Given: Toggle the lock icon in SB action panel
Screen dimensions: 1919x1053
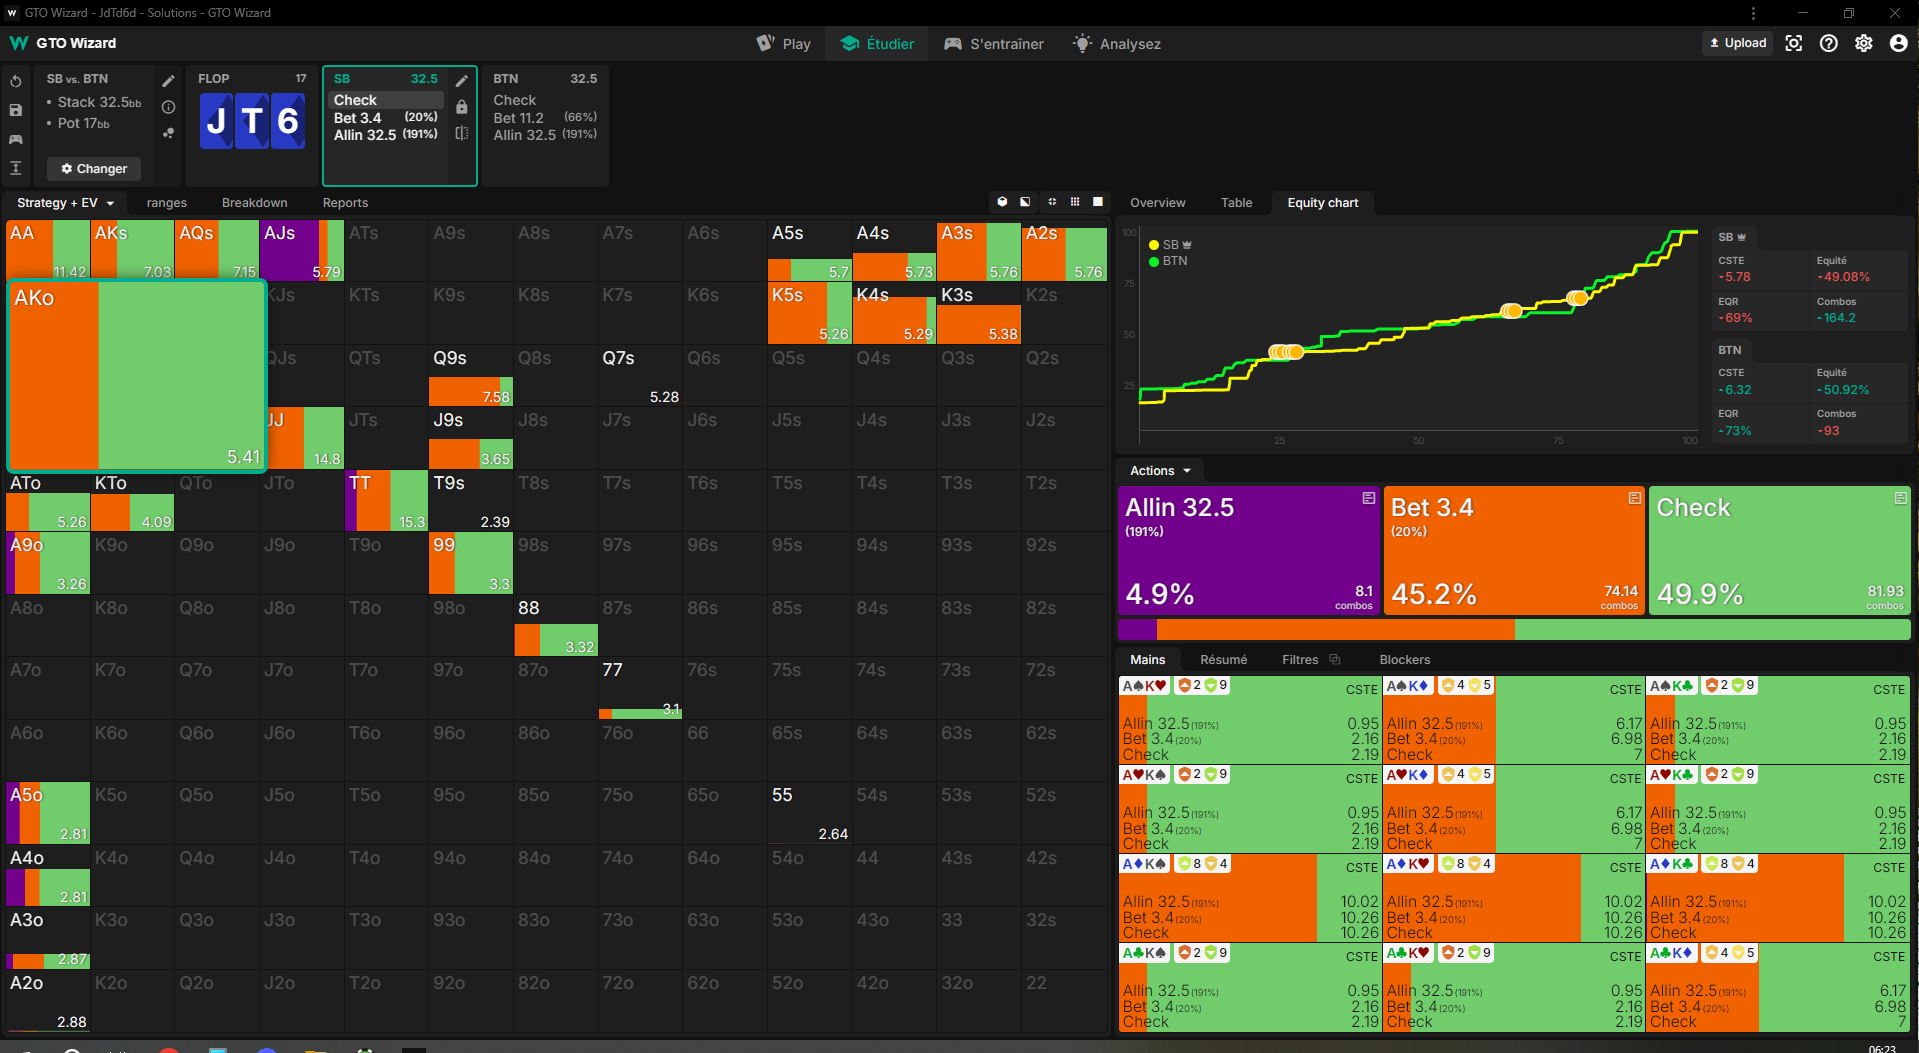Looking at the screenshot, I should tap(461, 107).
